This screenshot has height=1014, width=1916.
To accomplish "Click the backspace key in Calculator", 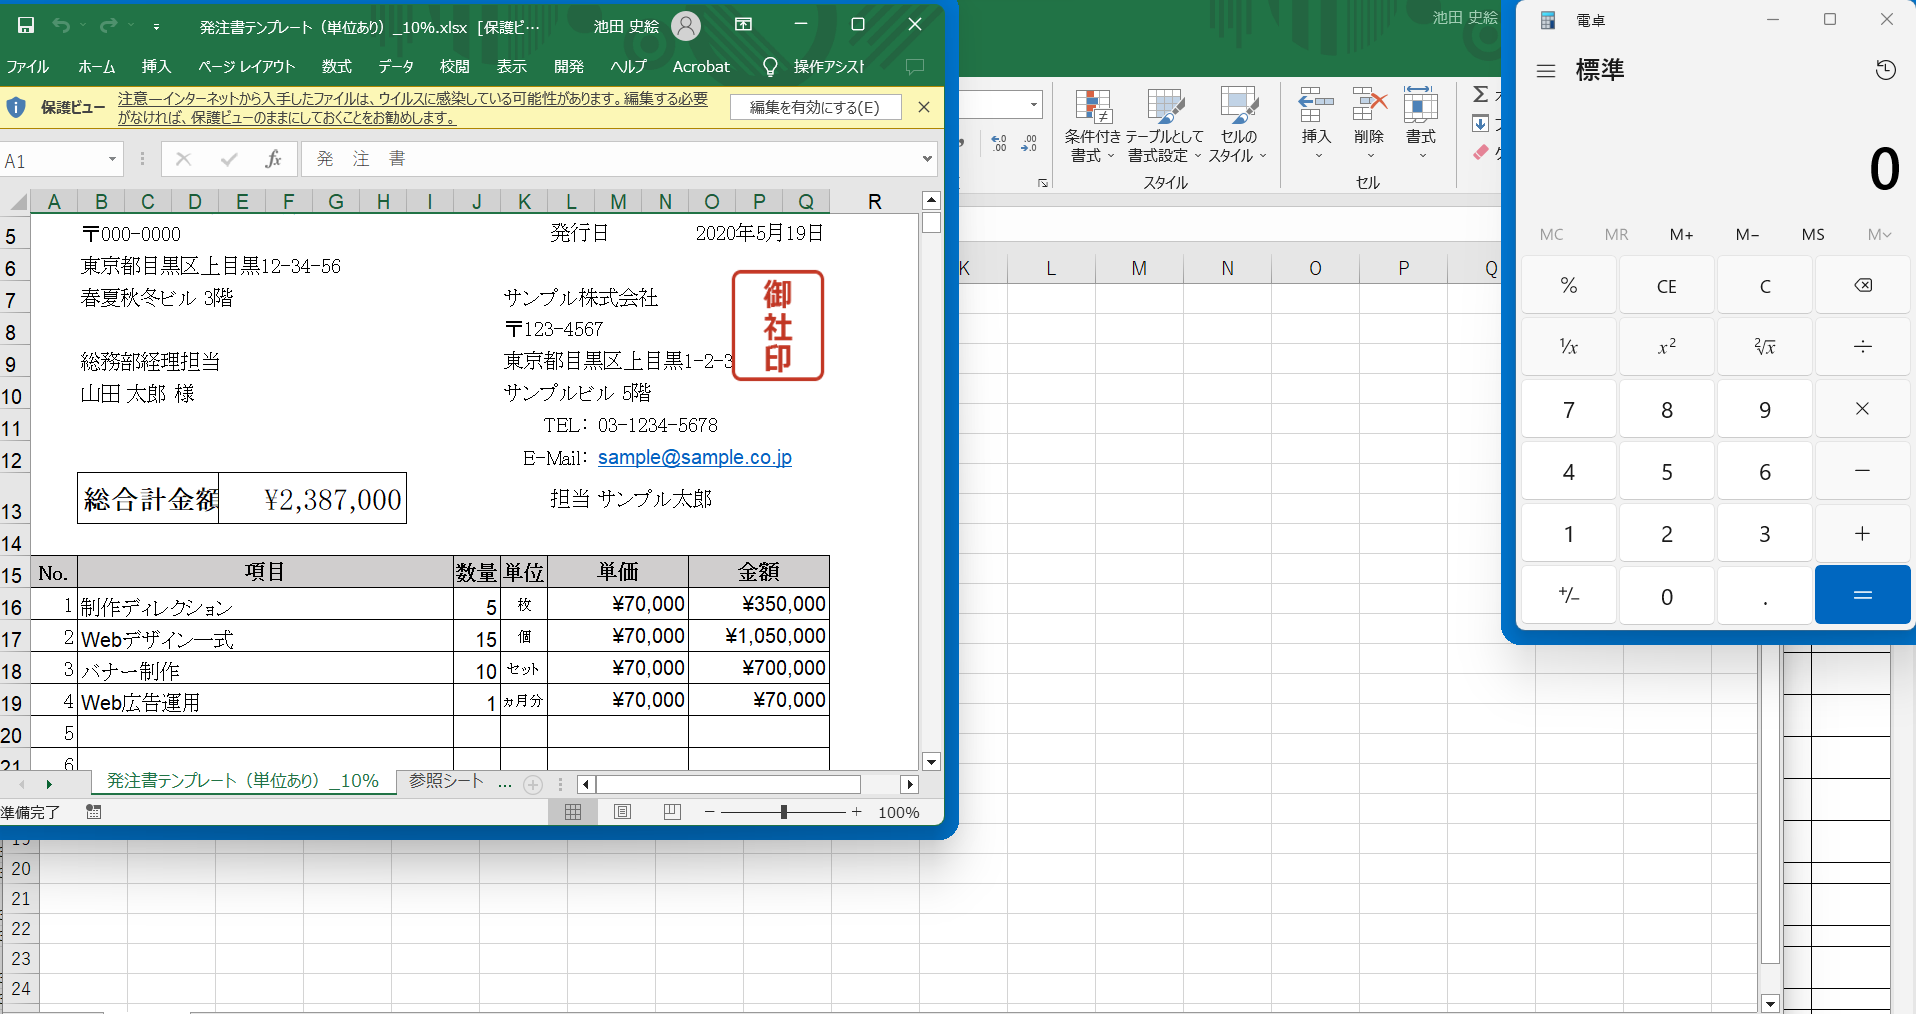I will [1863, 286].
